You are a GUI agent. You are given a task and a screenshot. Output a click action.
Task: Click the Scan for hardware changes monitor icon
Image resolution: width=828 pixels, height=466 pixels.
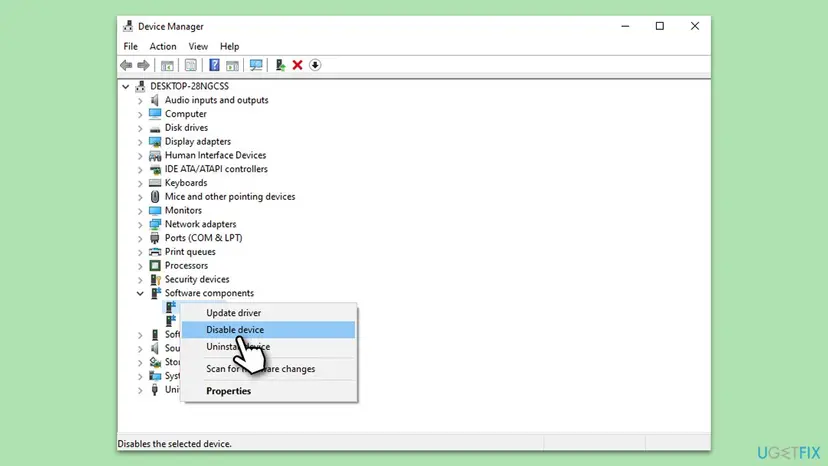256,65
